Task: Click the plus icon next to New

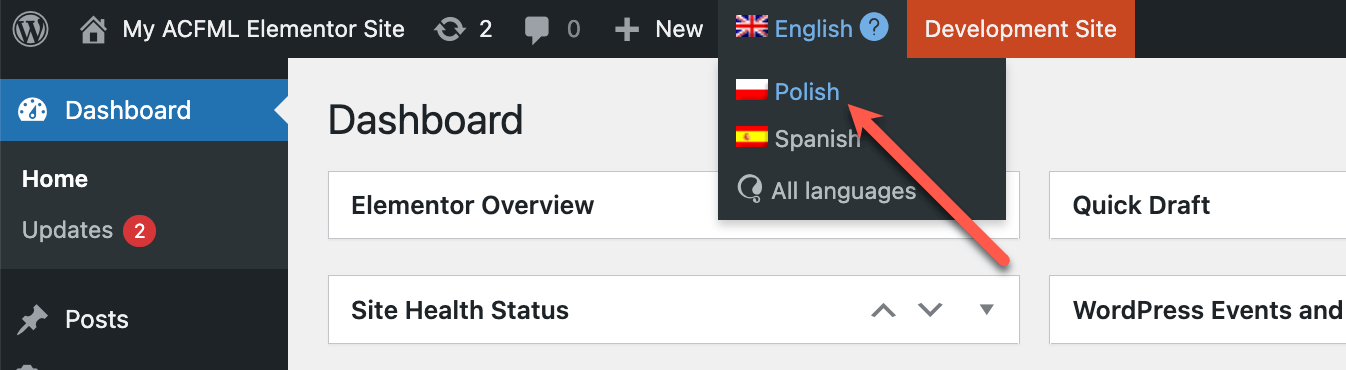Action: click(627, 30)
